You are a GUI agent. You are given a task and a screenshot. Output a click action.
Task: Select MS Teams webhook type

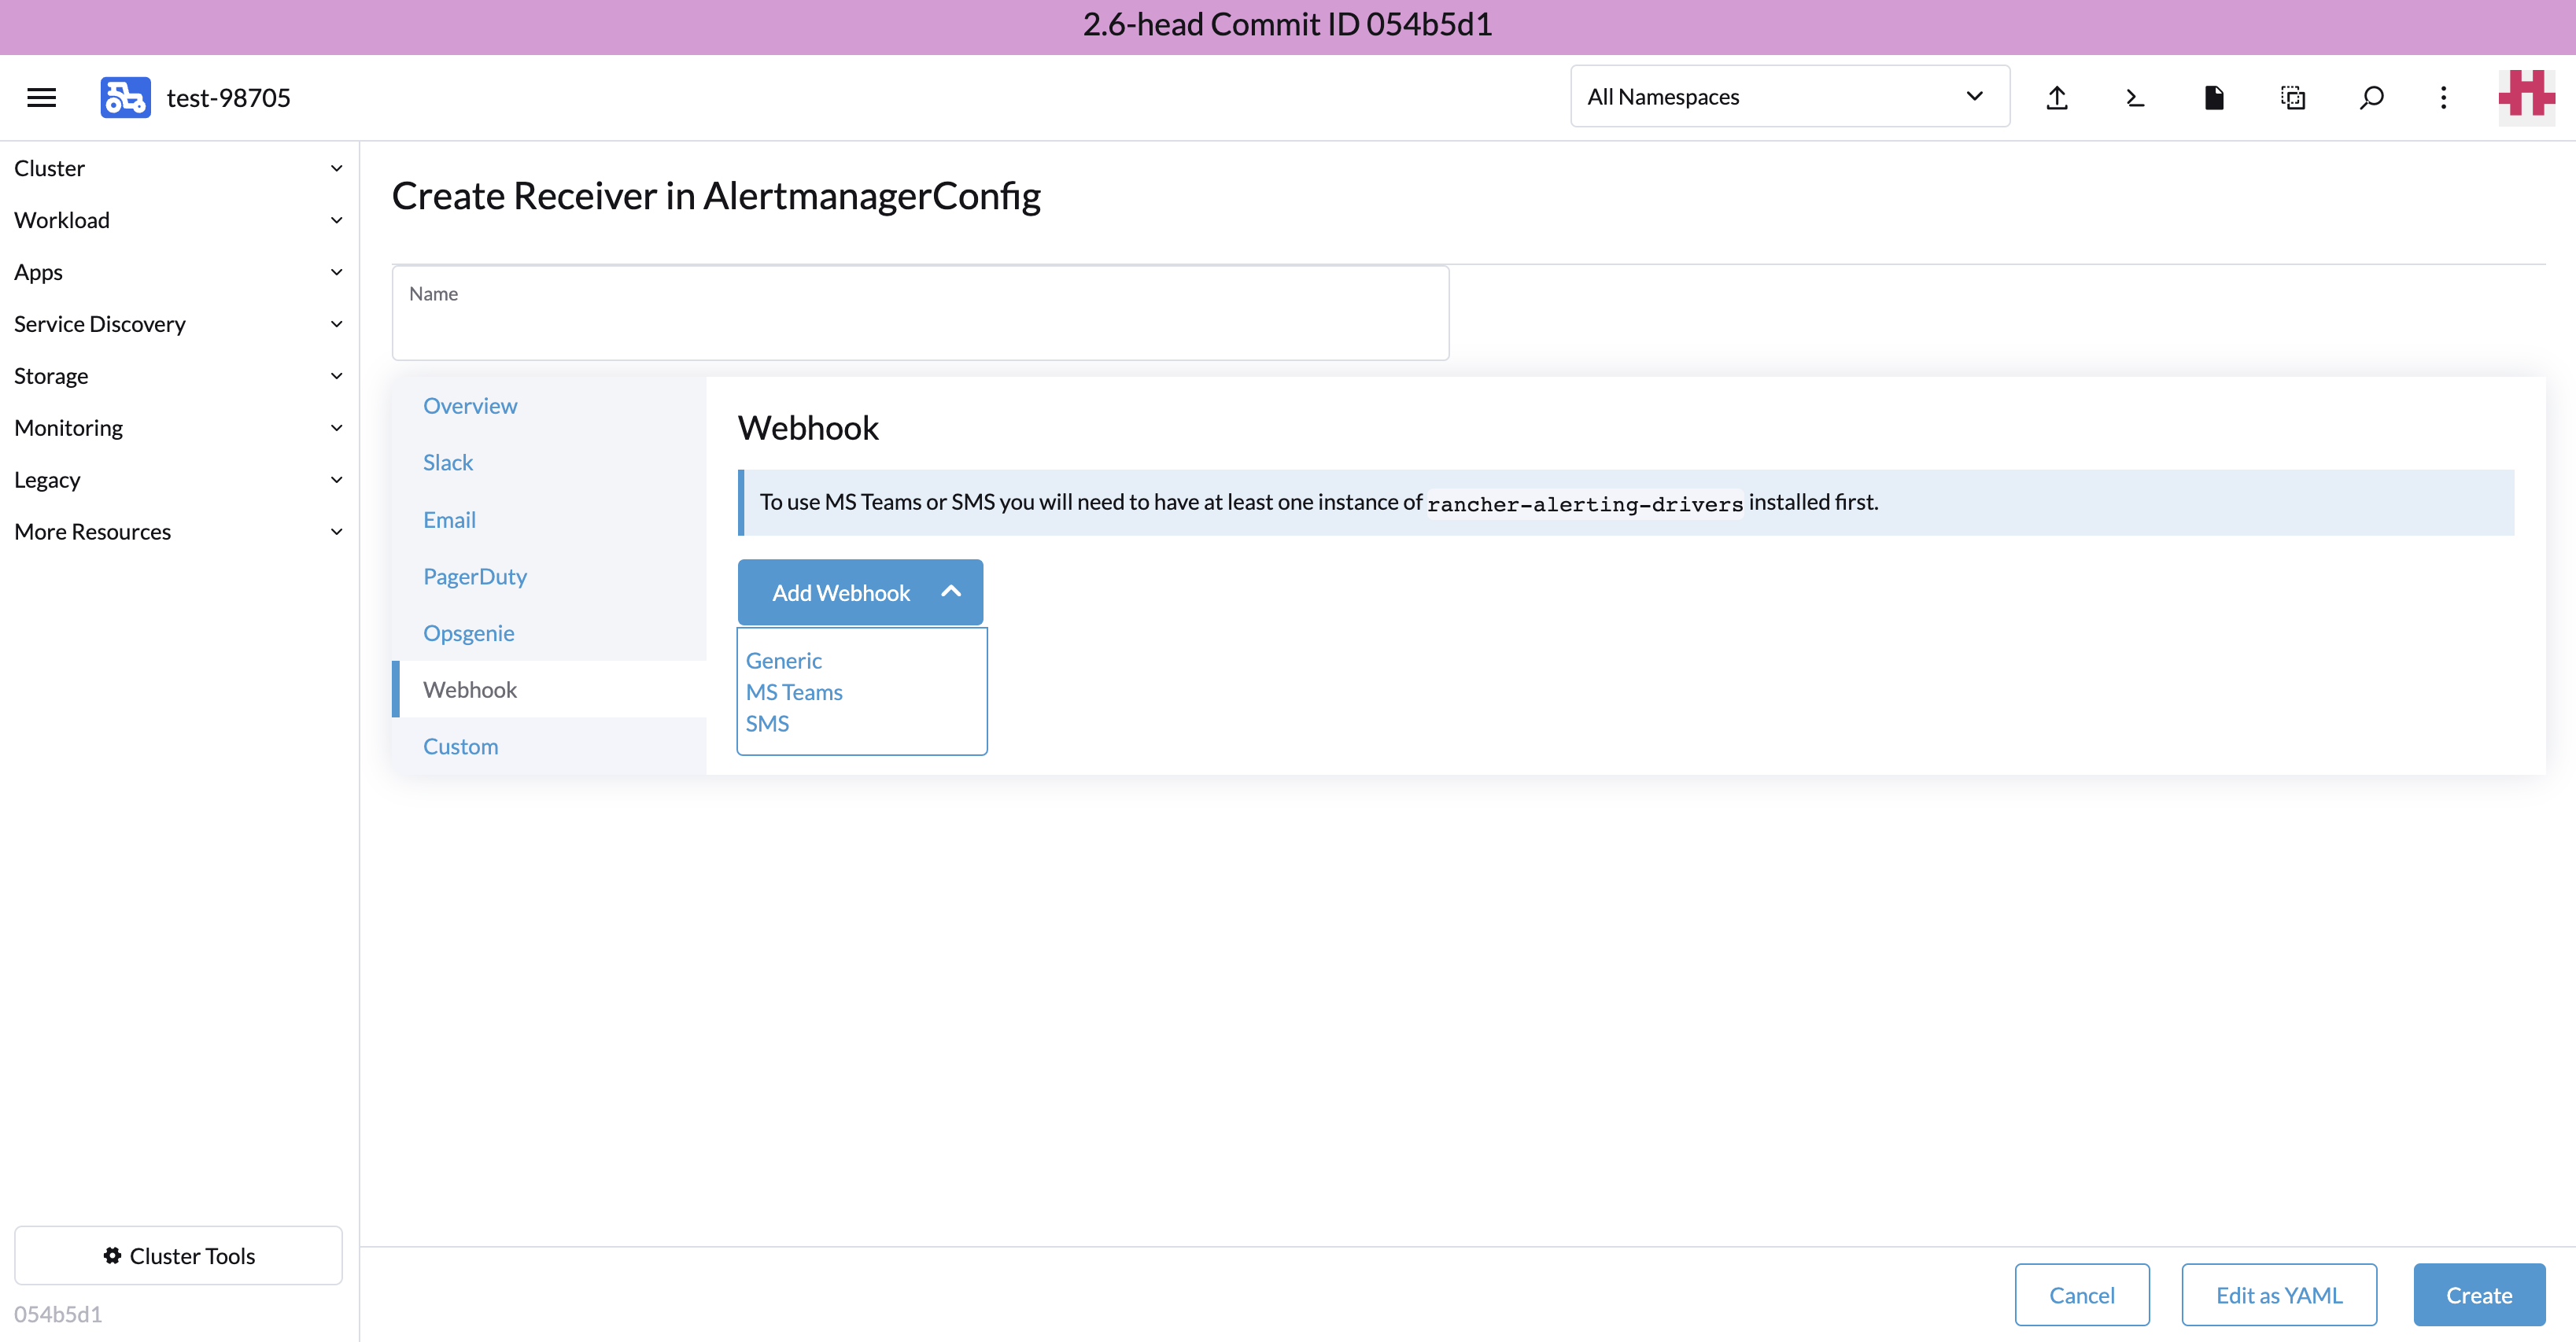(x=794, y=691)
